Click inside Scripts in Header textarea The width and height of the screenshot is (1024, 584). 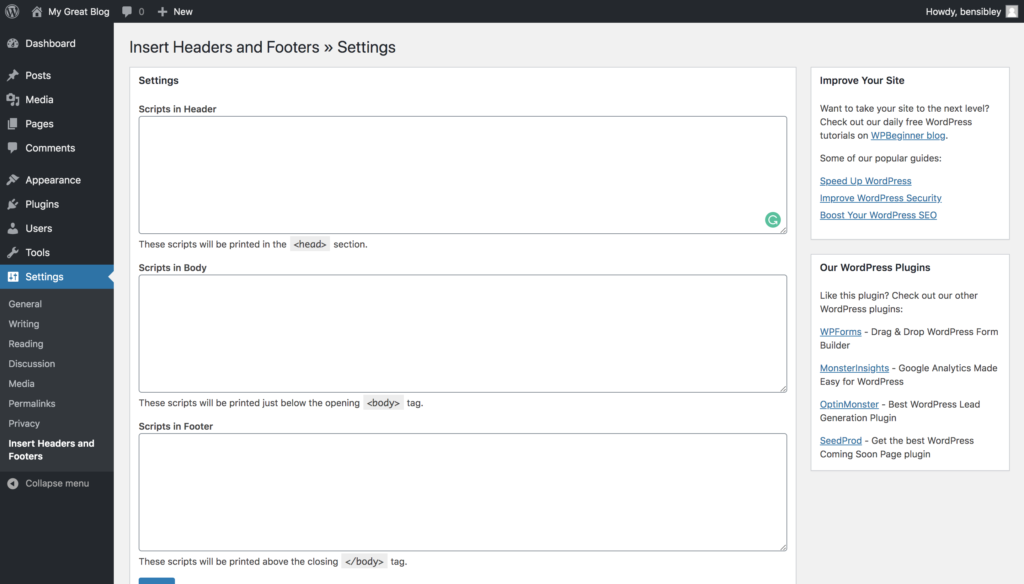coord(462,175)
